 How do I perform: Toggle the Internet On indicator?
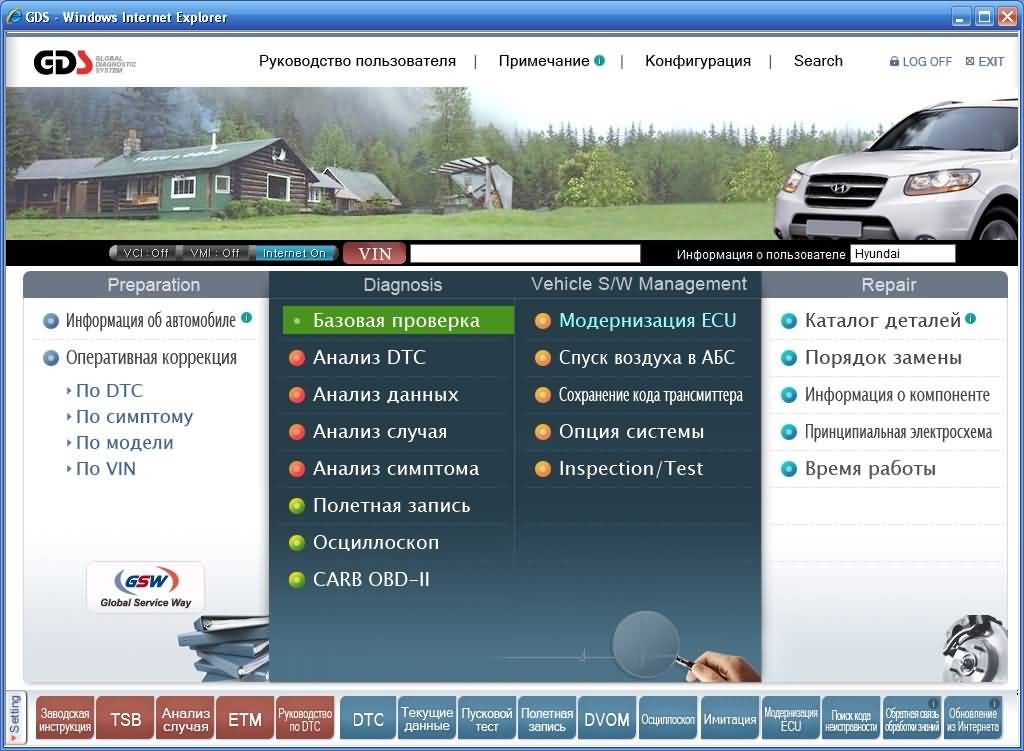tap(294, 253)
